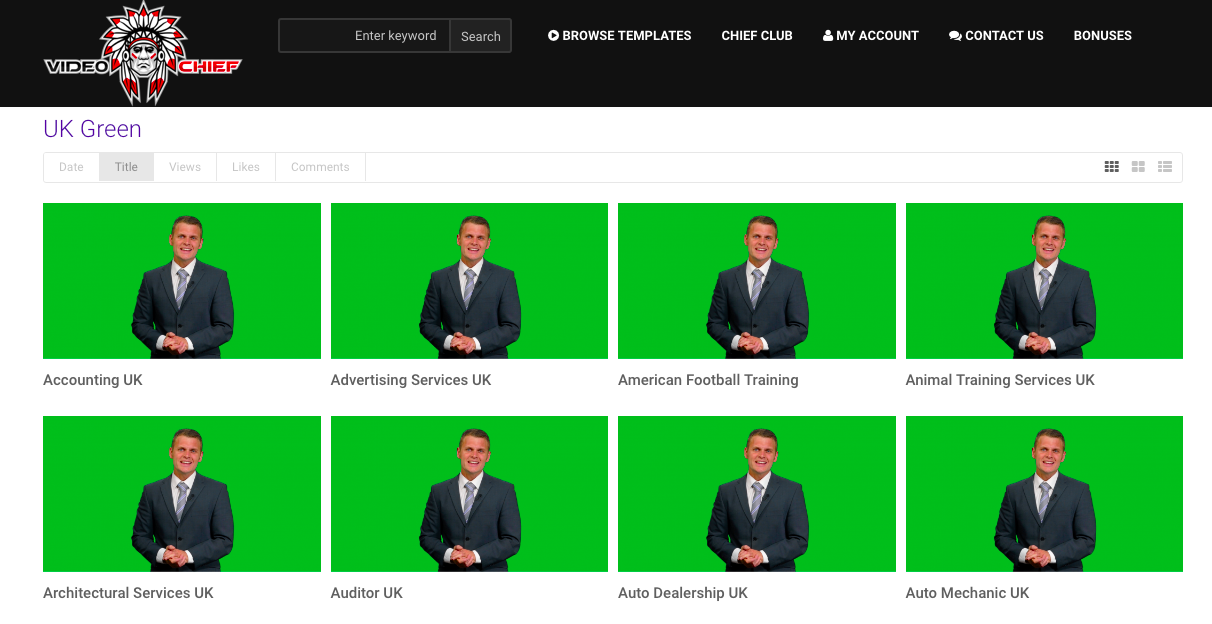1212x624 pixels.
Task: Switch to list view icon
Action: (x=1165, y=167)
